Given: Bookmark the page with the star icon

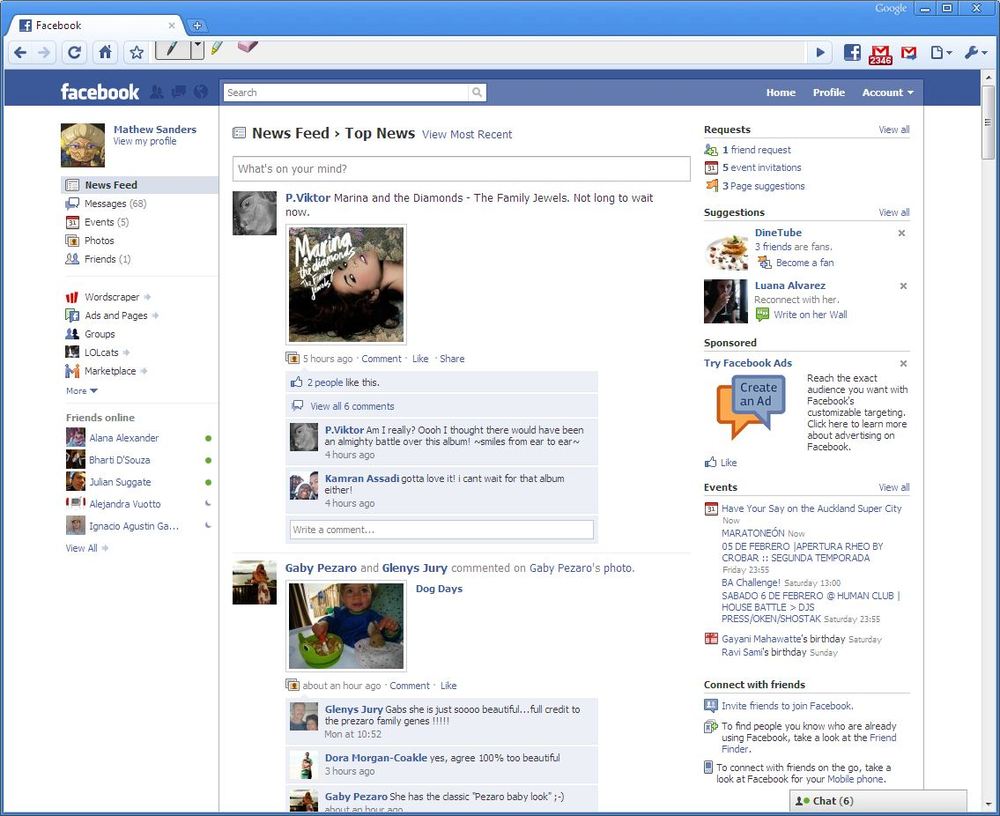Looking at the screenshot, I should coord(137,53).
